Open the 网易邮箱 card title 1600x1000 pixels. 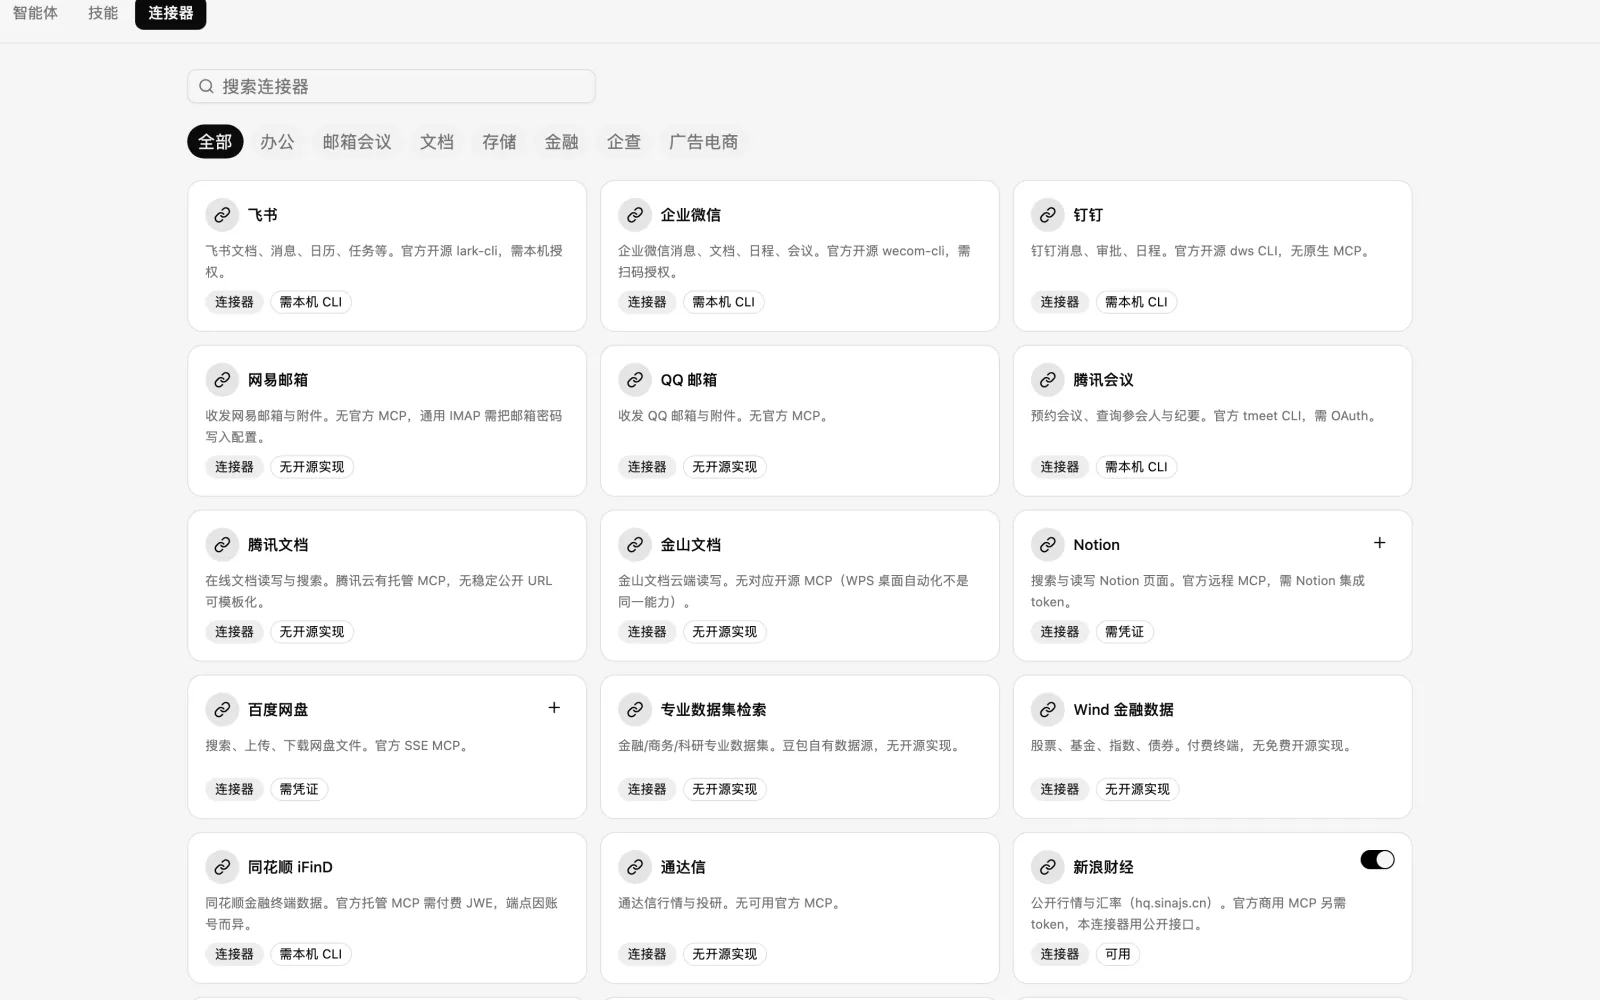pos(278,380)
